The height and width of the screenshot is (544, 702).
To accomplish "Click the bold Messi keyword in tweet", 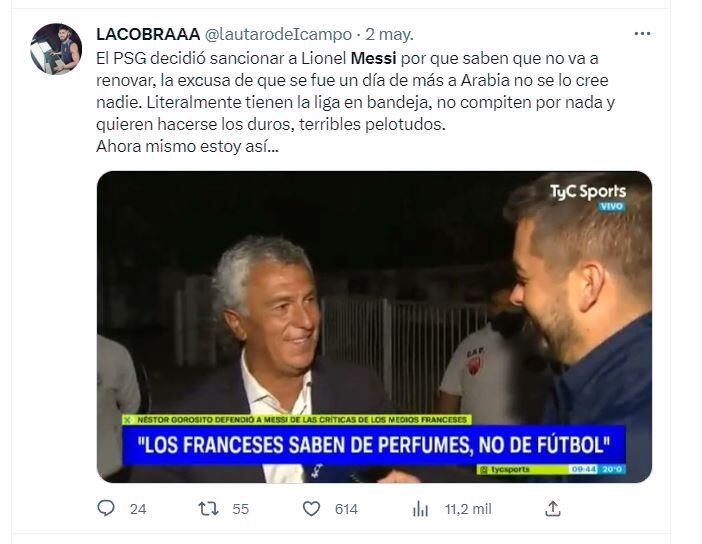I will [x=373, y=58].
